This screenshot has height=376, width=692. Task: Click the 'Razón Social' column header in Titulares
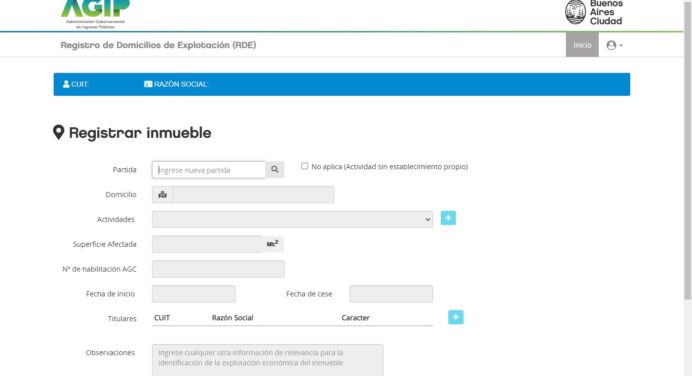233,318
